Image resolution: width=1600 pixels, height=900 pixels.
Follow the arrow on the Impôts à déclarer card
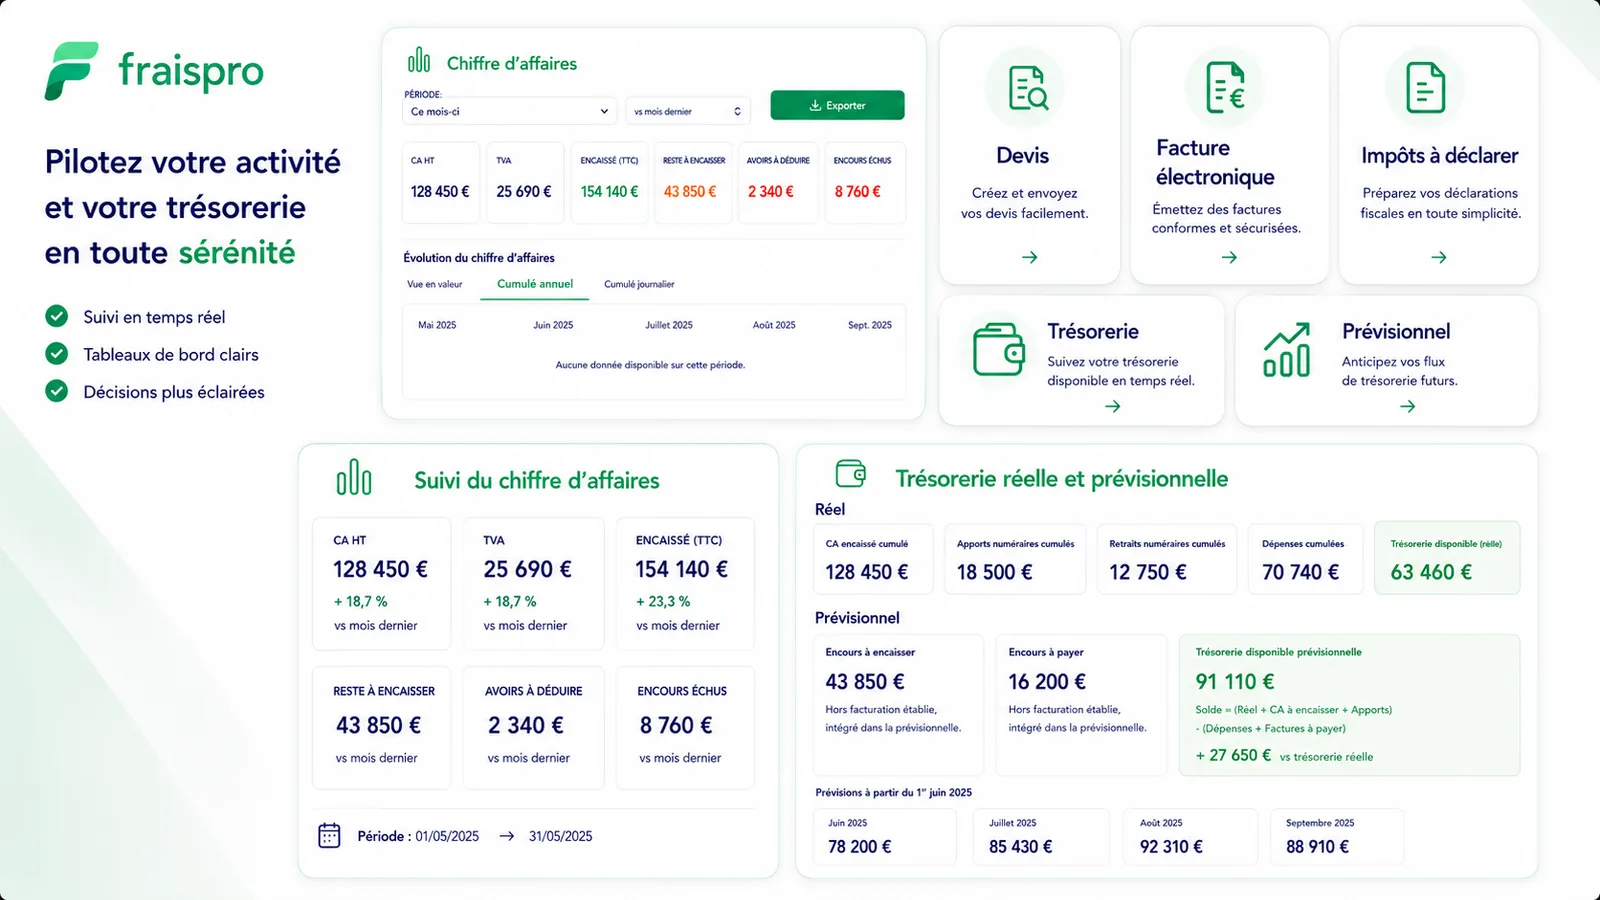pyautogui.click(x=1438, y=257)
